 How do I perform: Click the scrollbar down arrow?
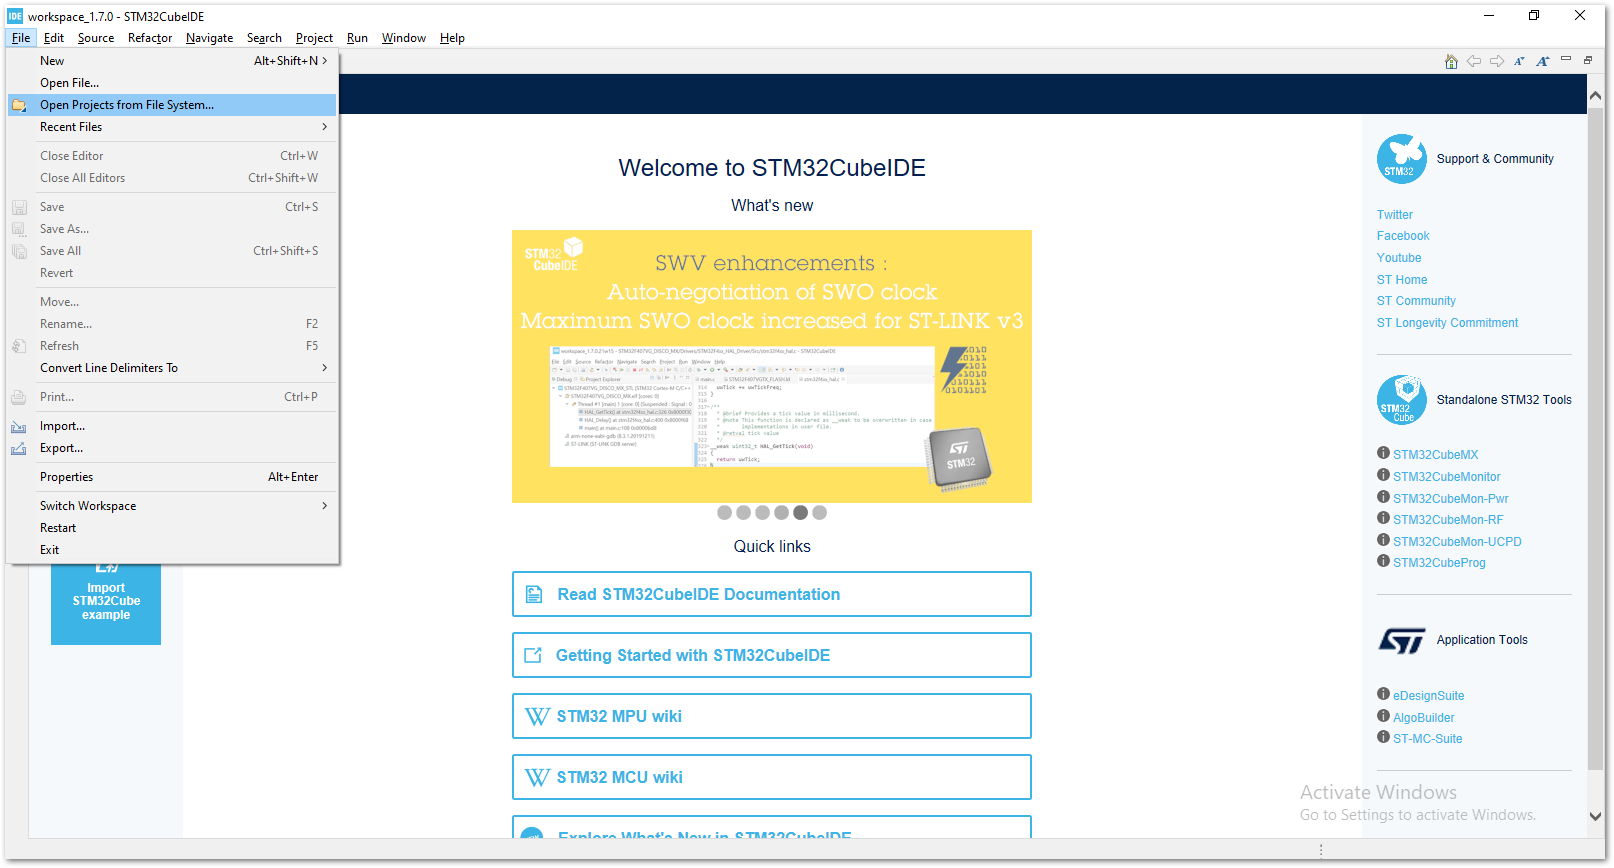click(x=1596, y=816)
